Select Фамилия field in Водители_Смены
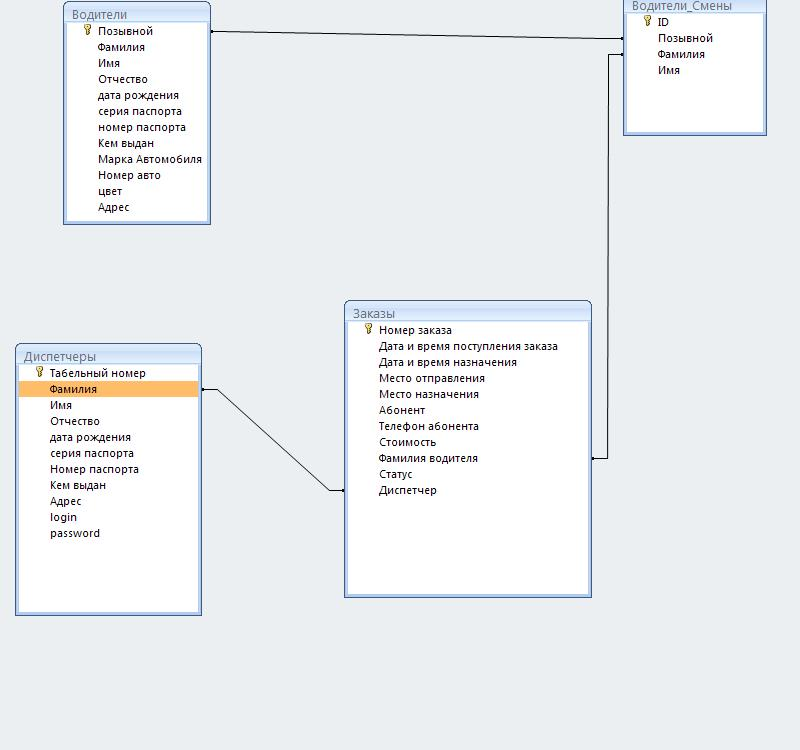The image size is (800, 750). coord(681,54)
